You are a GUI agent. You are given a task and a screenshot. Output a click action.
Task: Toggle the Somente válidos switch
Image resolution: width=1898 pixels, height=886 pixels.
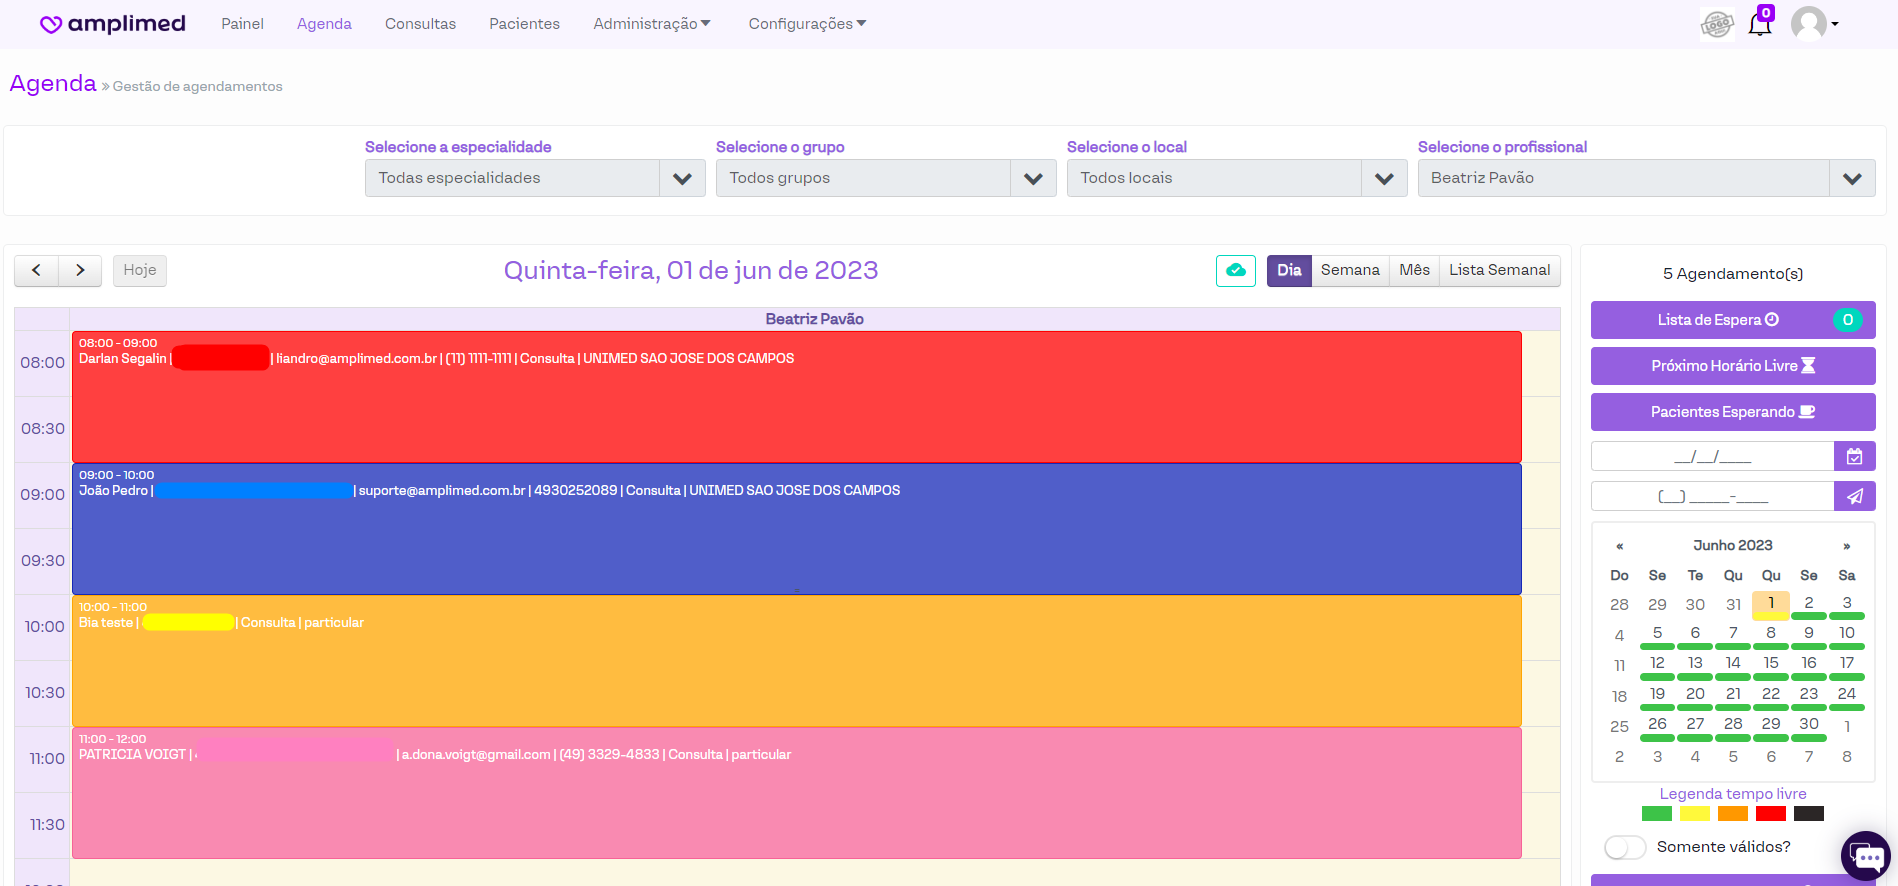pos(1624,847)
